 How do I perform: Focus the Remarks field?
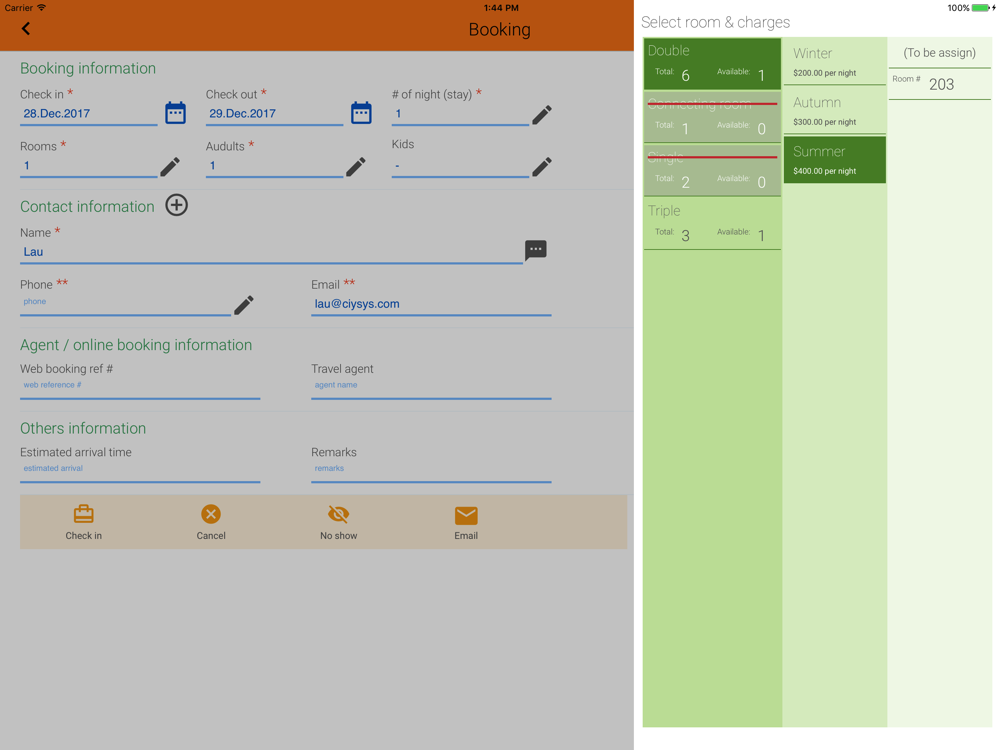pyautogui.click(x=431, y=472)
